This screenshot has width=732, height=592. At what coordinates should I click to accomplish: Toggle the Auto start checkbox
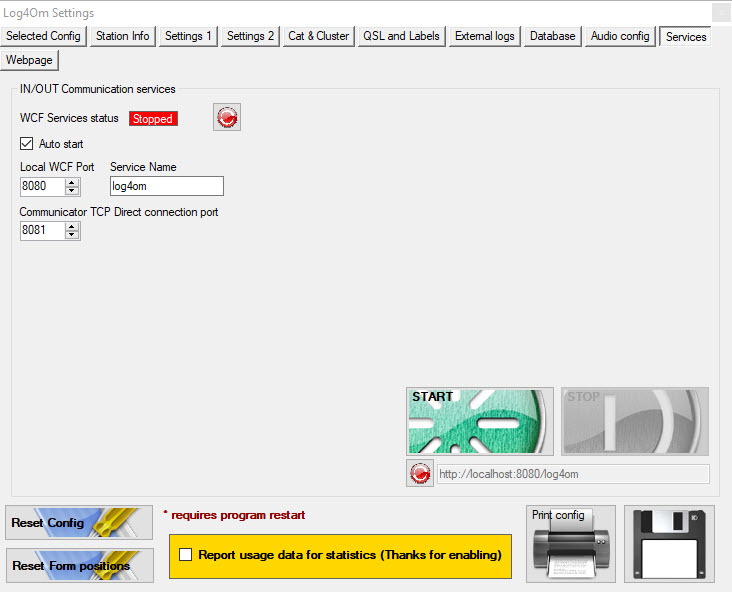point(27,143)
